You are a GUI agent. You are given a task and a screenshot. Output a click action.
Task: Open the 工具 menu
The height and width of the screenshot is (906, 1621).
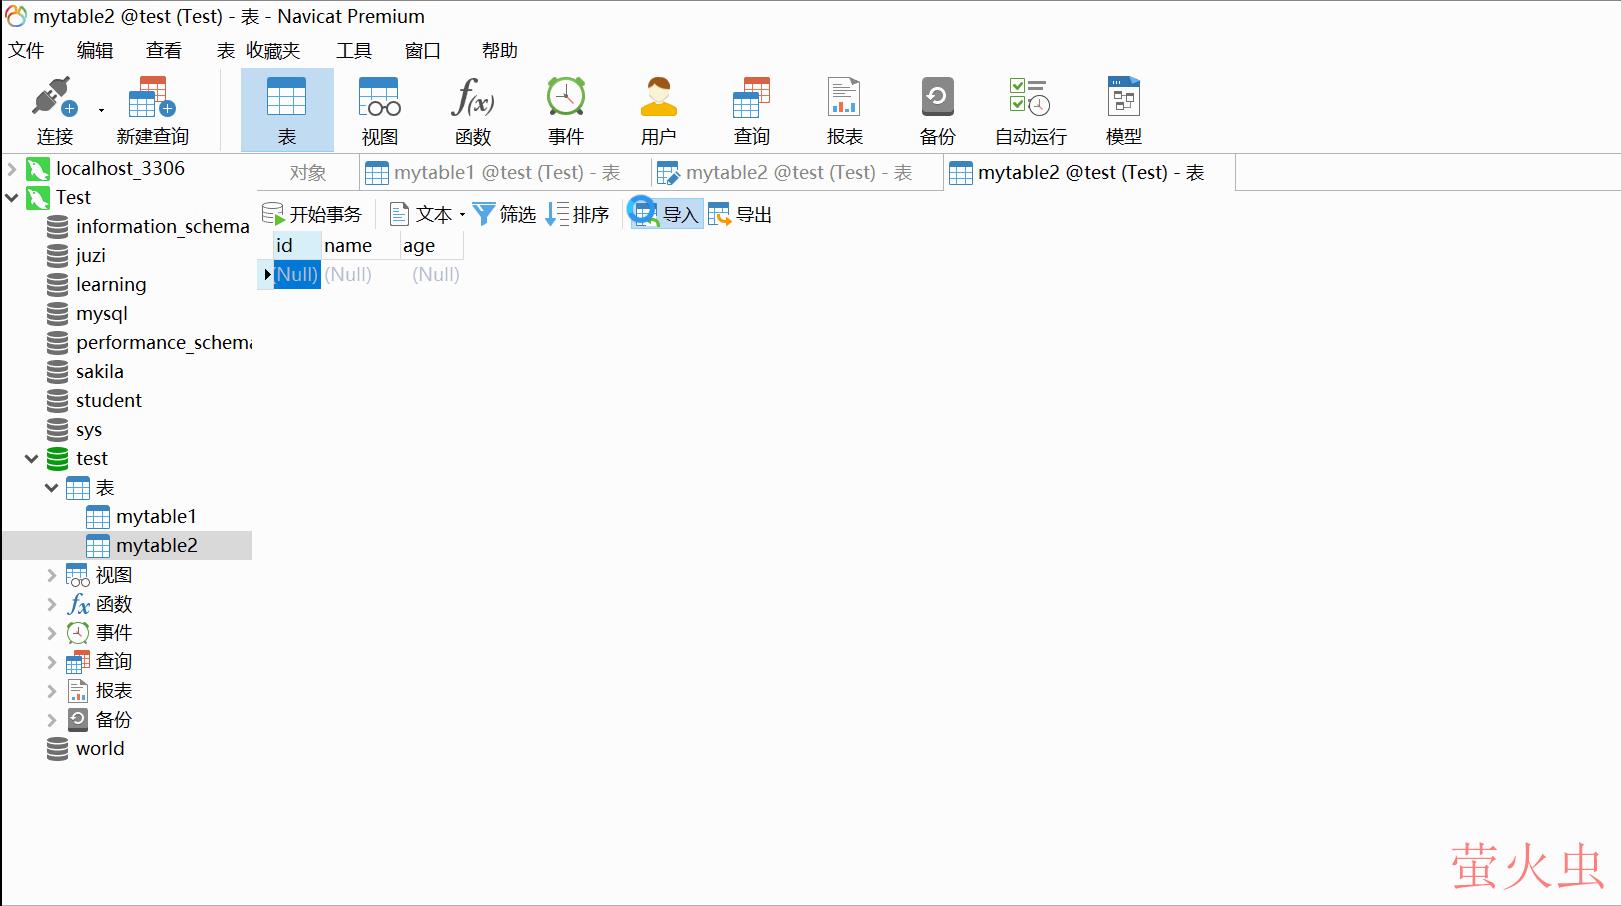coord(352,51)
